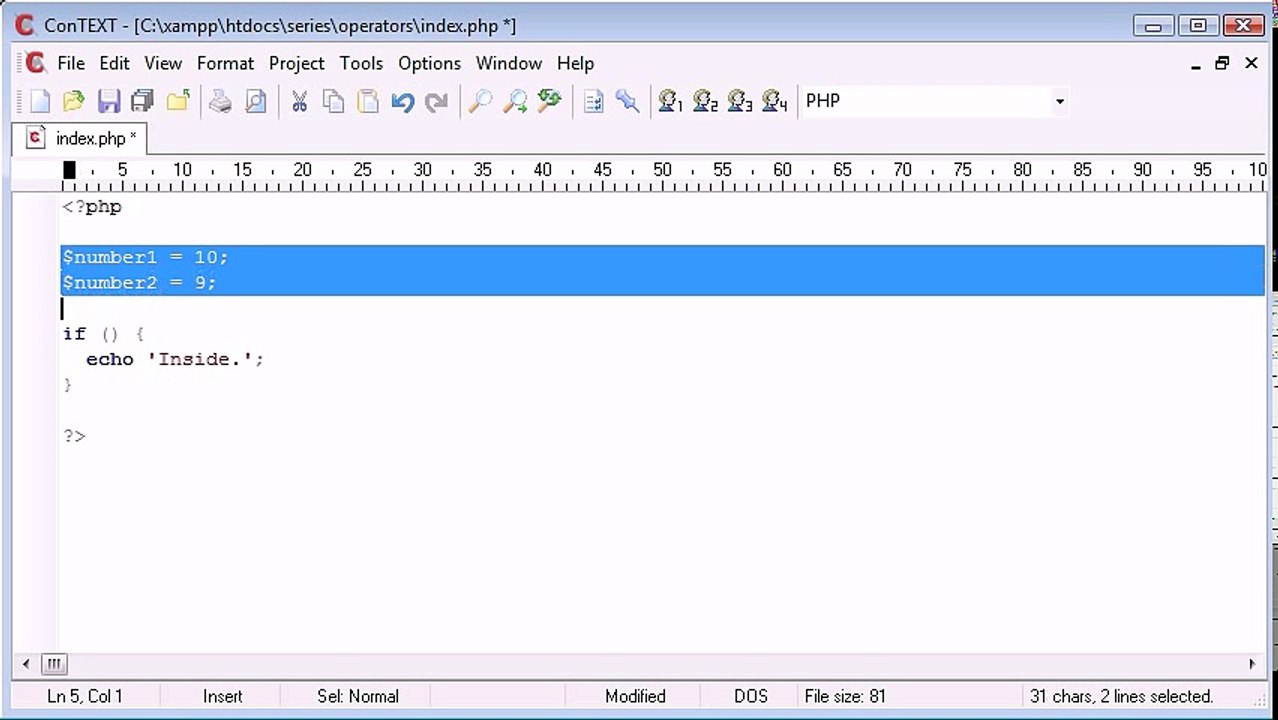
Task: Cut selection with scissors icon
Action: point(299,101)
